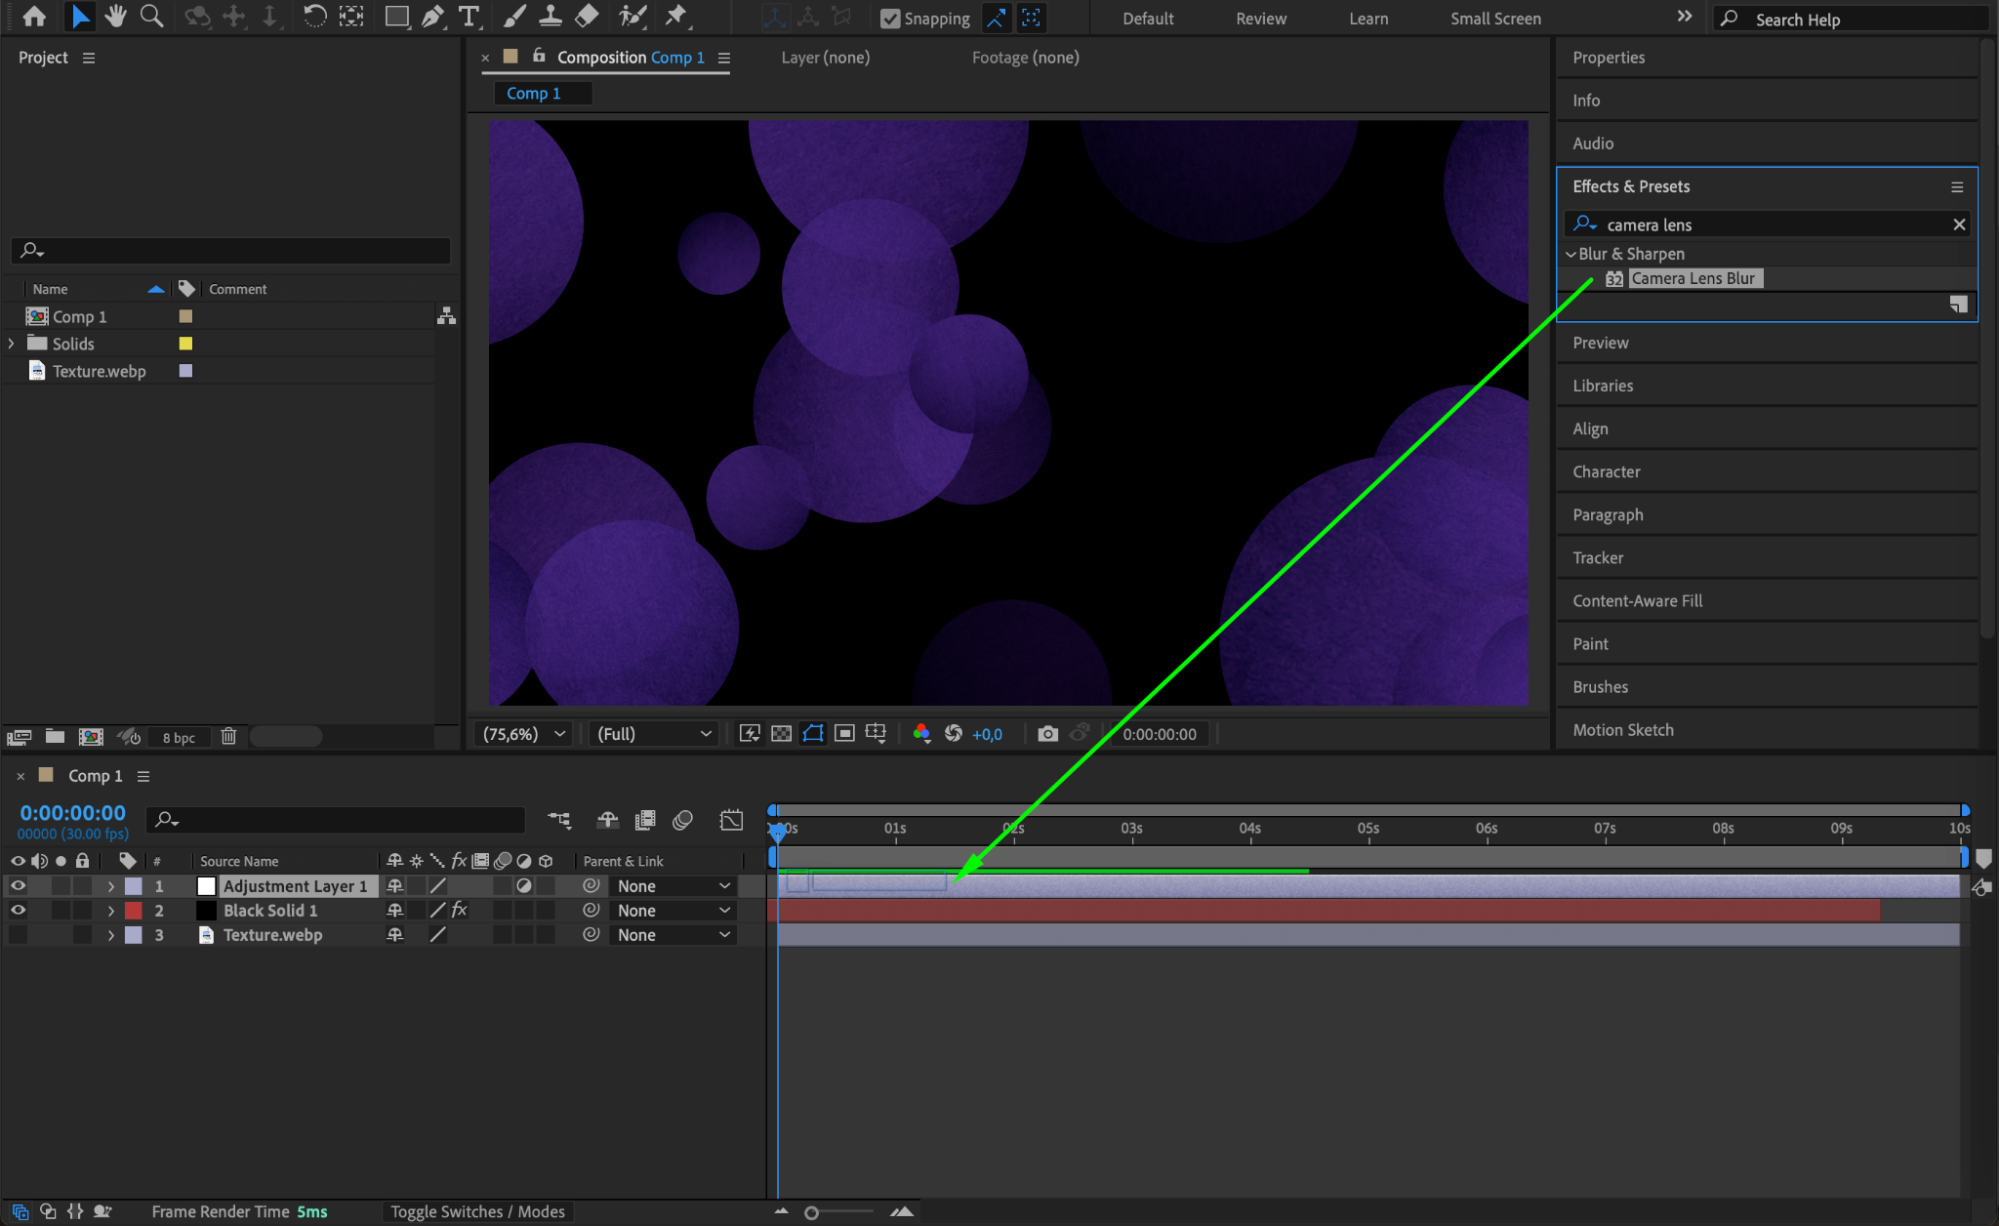Open the magnification ratio (75,6%) dropdown
Image resolution: width=1999 pixels, height=1226 pixels.
click(x=524, y=734)
